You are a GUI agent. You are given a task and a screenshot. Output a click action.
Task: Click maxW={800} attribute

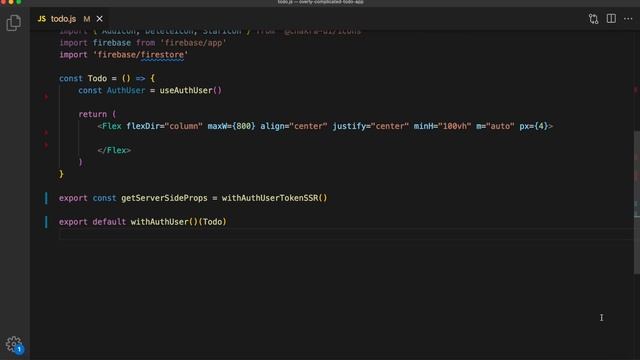click(x=231, y=126)
